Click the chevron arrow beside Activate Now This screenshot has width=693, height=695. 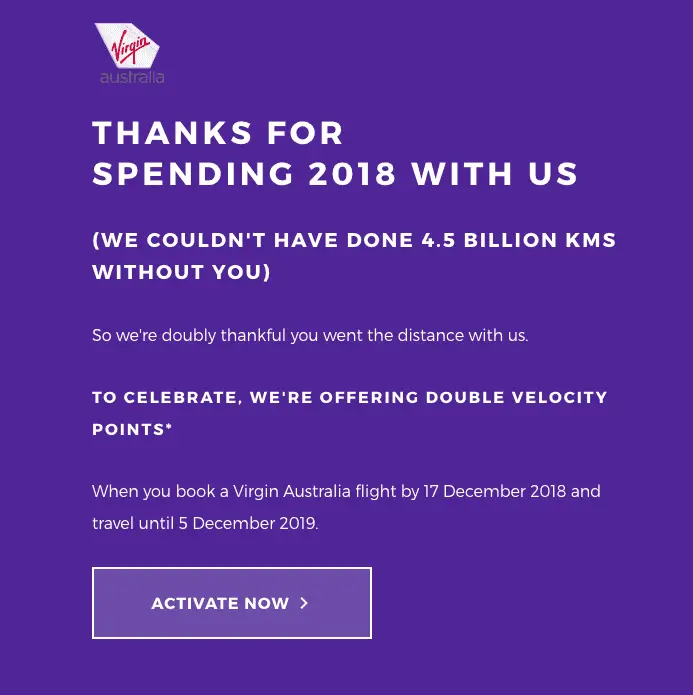tap(304, 603)
